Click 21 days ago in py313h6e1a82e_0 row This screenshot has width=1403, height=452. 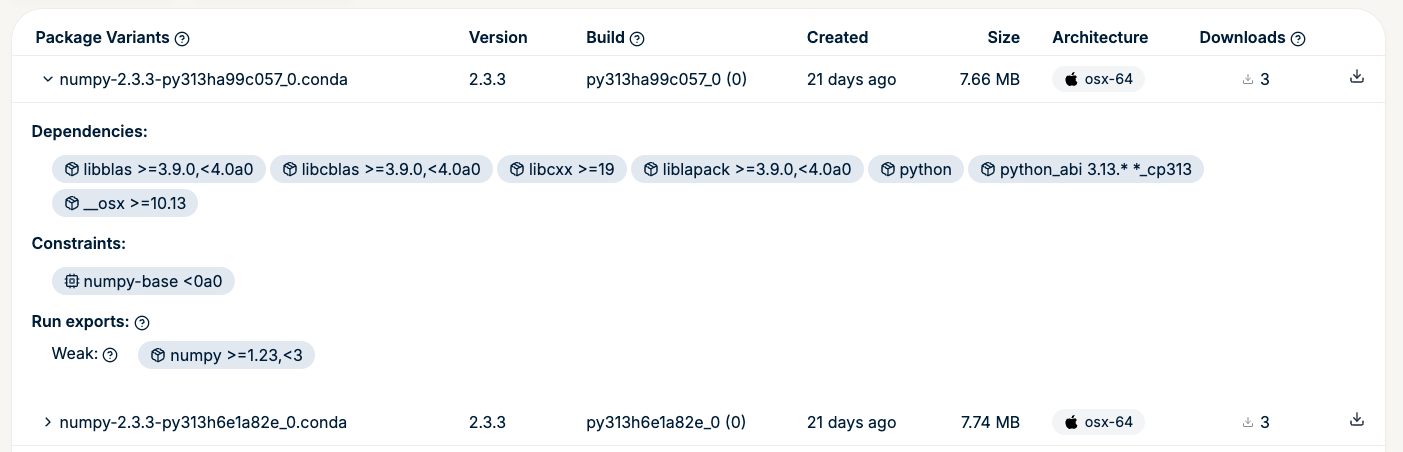[x=852, y=422]
